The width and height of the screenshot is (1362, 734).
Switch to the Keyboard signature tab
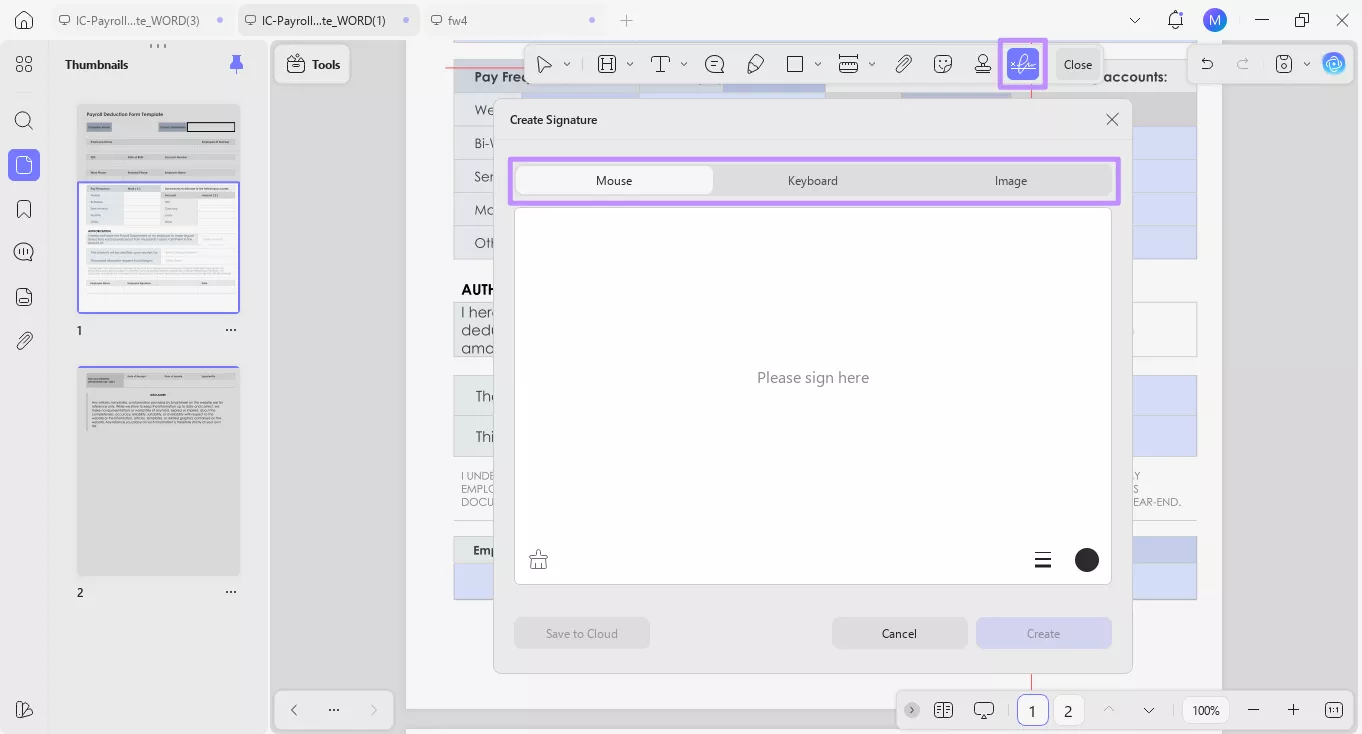(812, 180)
